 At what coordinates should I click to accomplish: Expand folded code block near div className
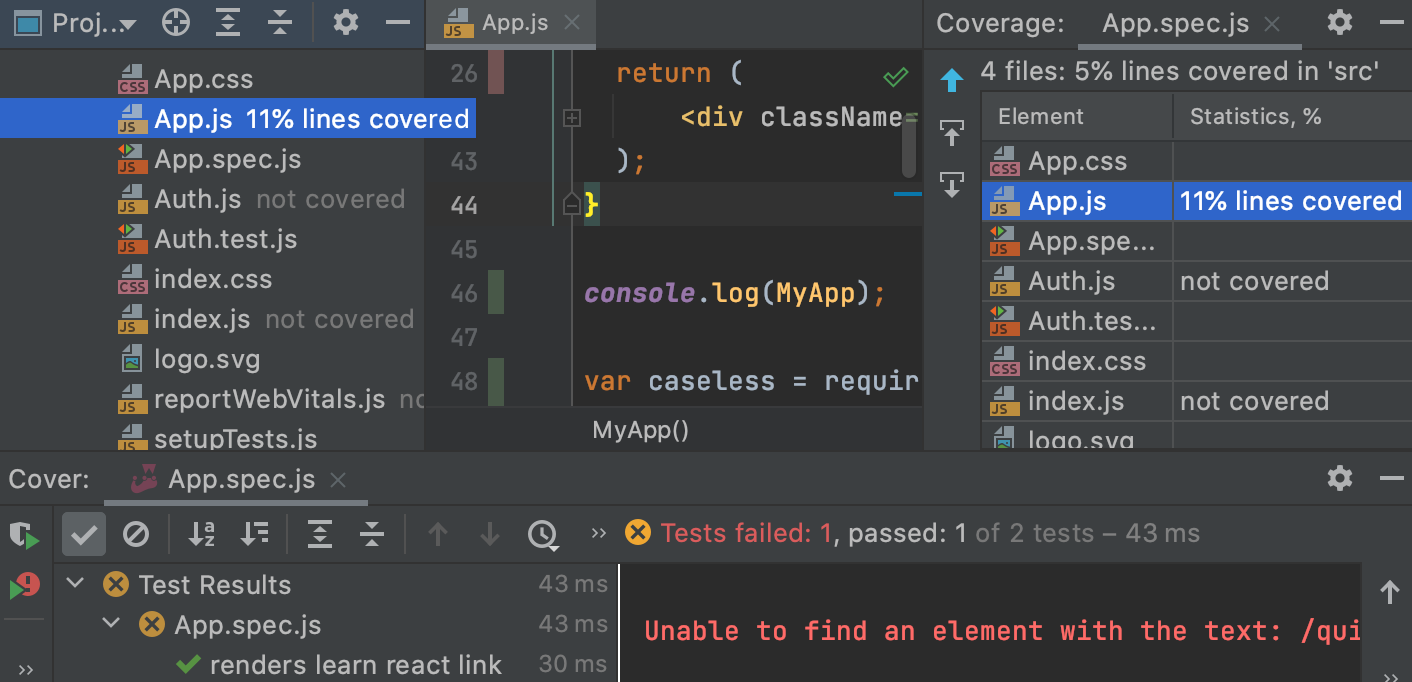571,118
